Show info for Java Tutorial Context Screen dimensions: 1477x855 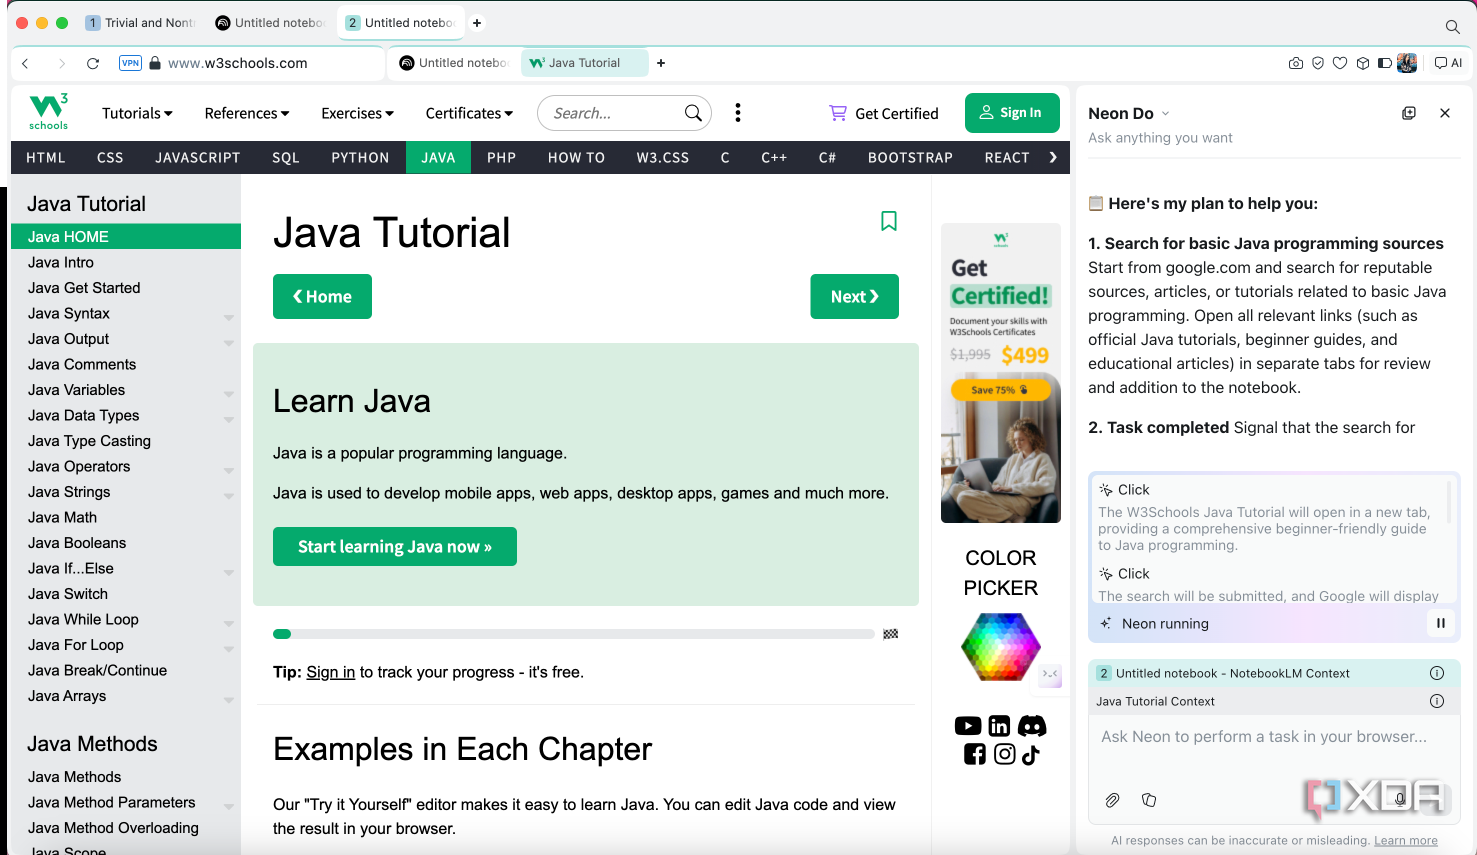(1437, 701)
